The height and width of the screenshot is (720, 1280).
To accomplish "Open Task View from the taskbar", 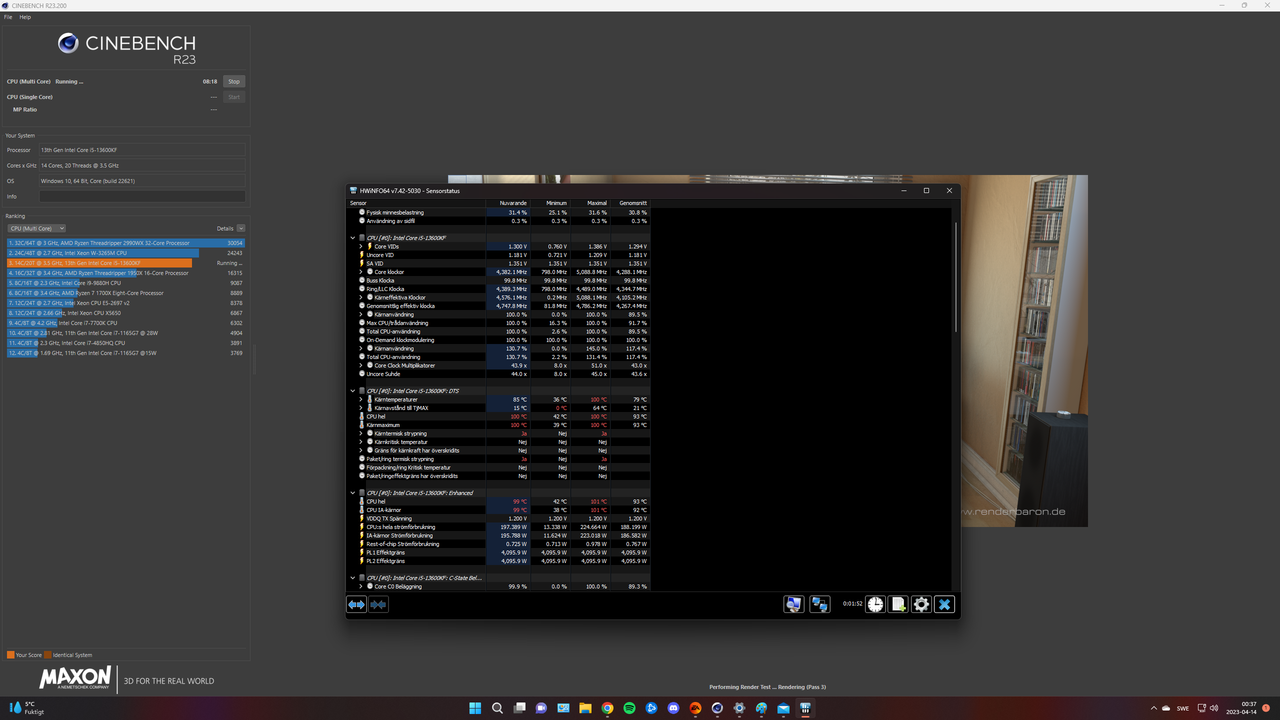I will tap(519, 708).
